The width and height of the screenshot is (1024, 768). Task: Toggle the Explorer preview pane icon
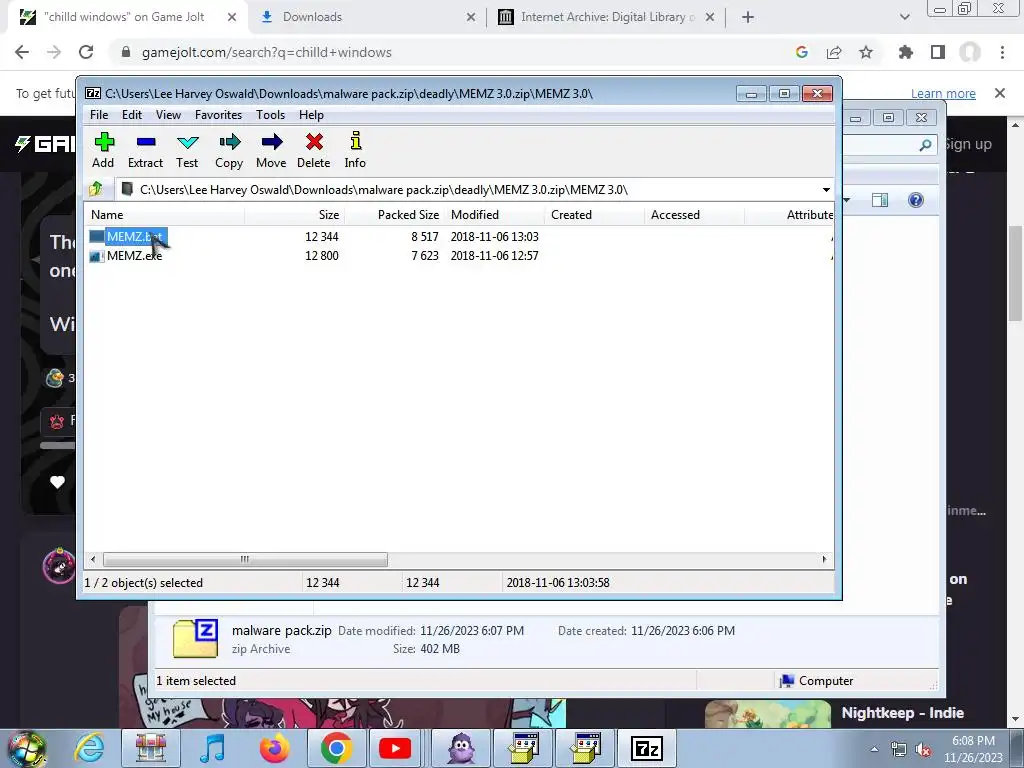pos(880,200)
